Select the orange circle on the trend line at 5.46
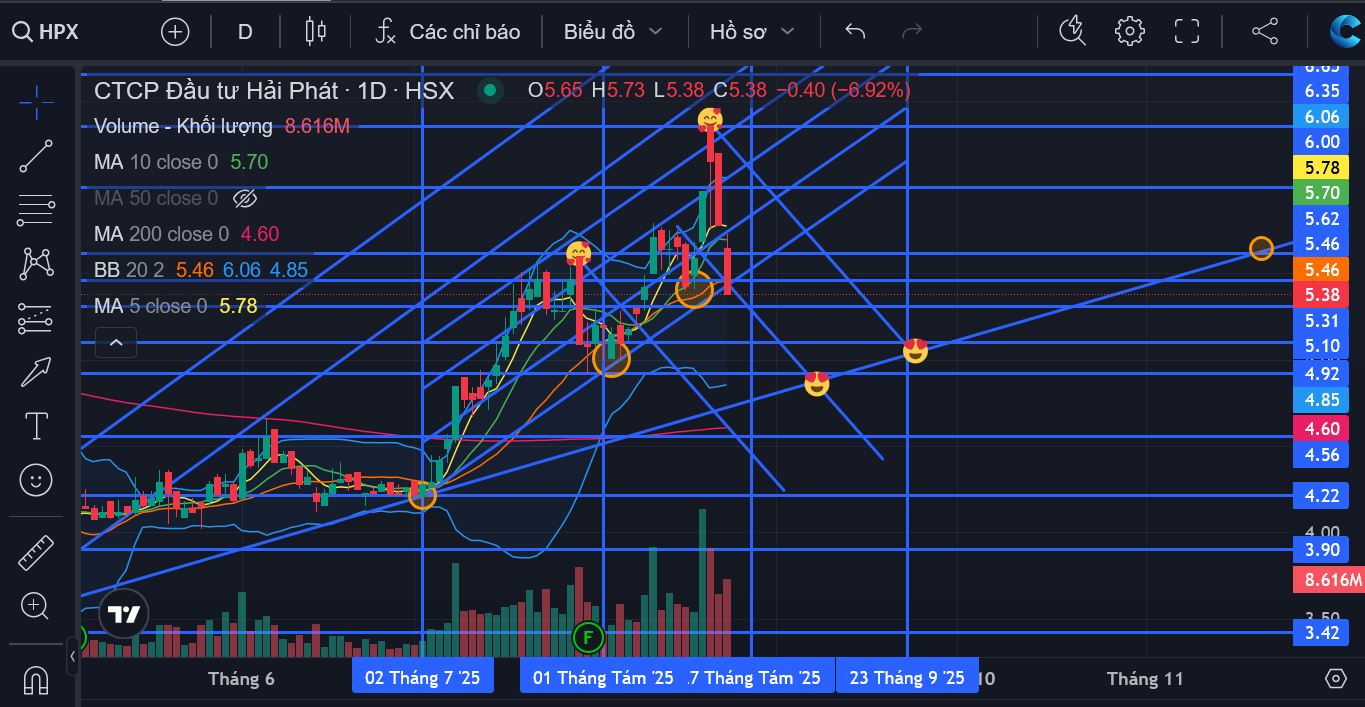 pos(1262,248)
